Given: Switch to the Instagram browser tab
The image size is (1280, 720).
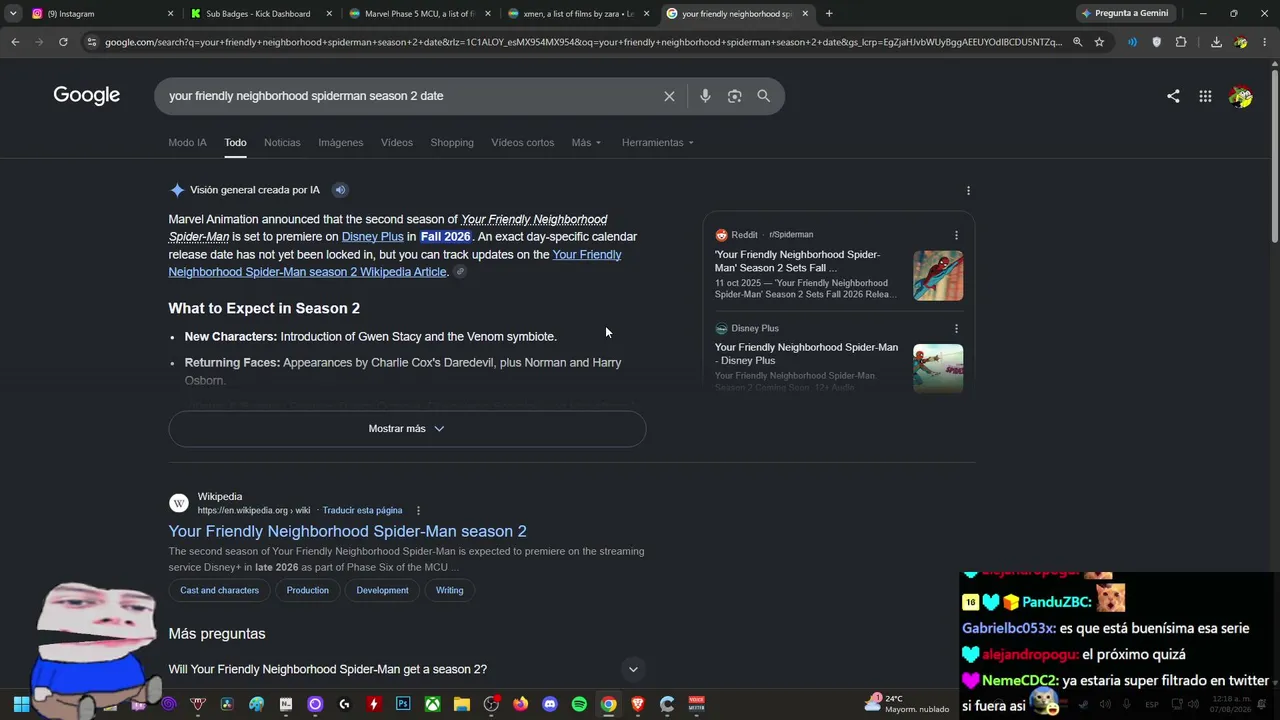Looking at the screenshot, I should pos(102,14).
